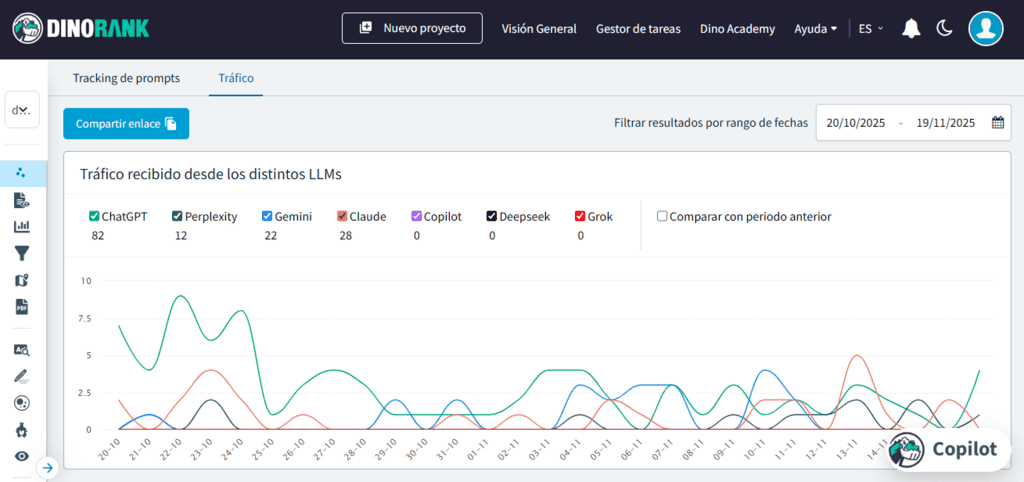The image size is (1024, 482).
Task: Open the bug sidebar icon
Action: (22, 430)
